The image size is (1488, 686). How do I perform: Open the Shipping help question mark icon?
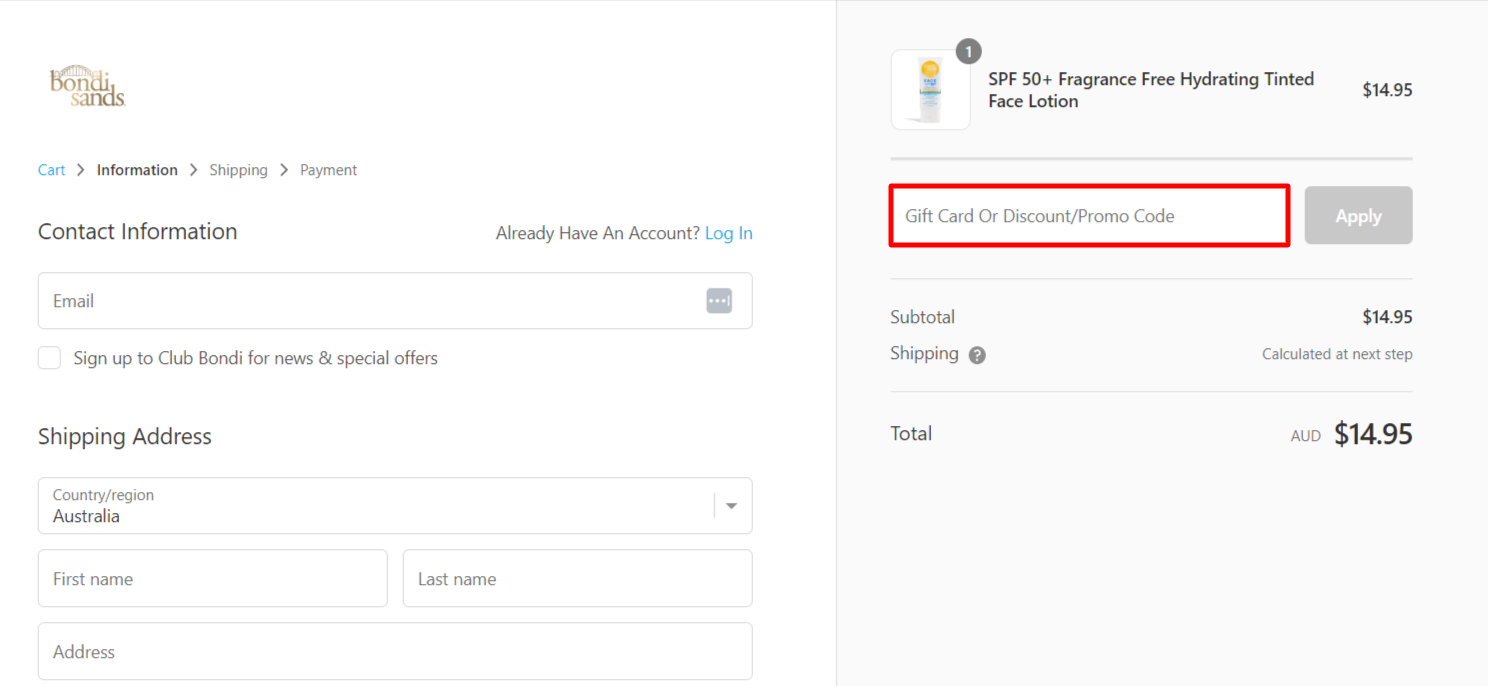point(977,355)
